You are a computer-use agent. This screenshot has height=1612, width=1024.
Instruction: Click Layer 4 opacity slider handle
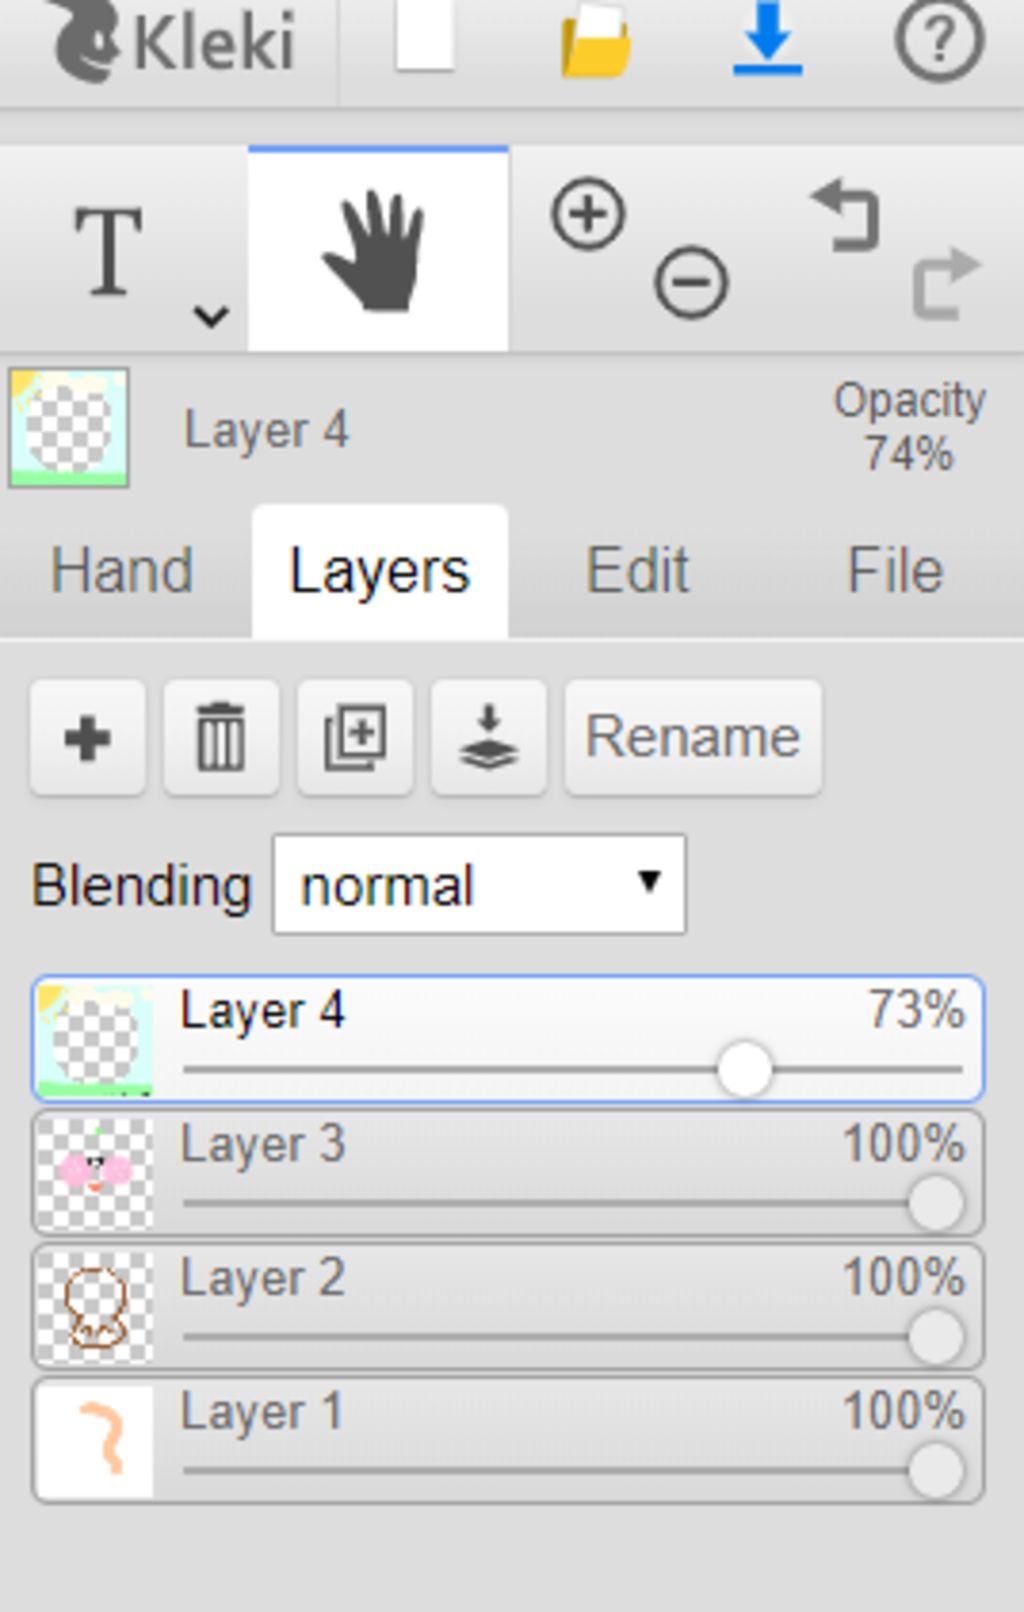point(745,1069)
